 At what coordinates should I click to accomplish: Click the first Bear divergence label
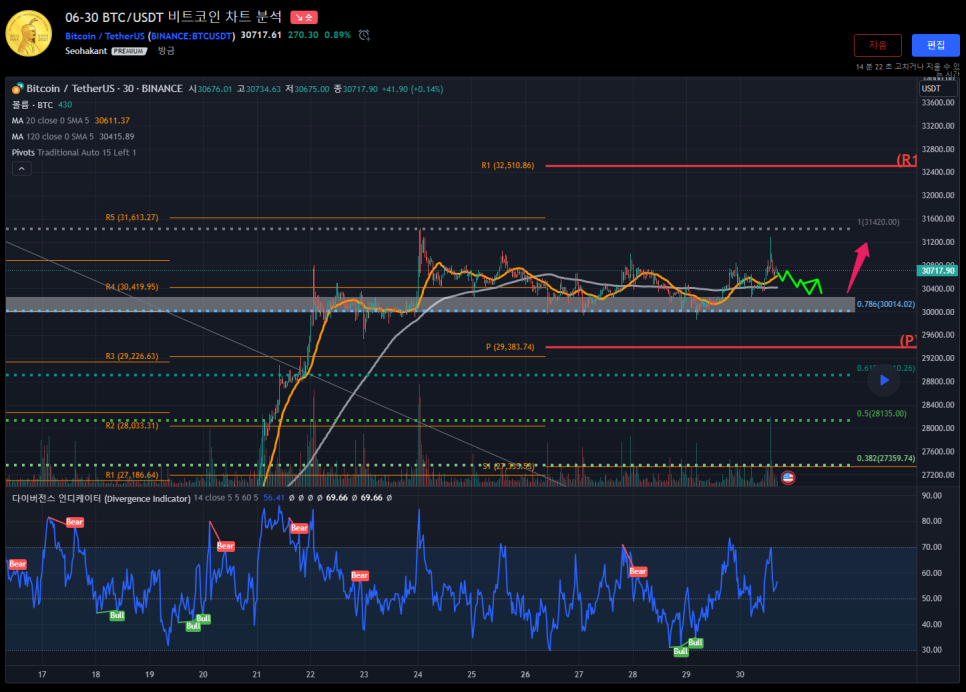pos(18,564)
